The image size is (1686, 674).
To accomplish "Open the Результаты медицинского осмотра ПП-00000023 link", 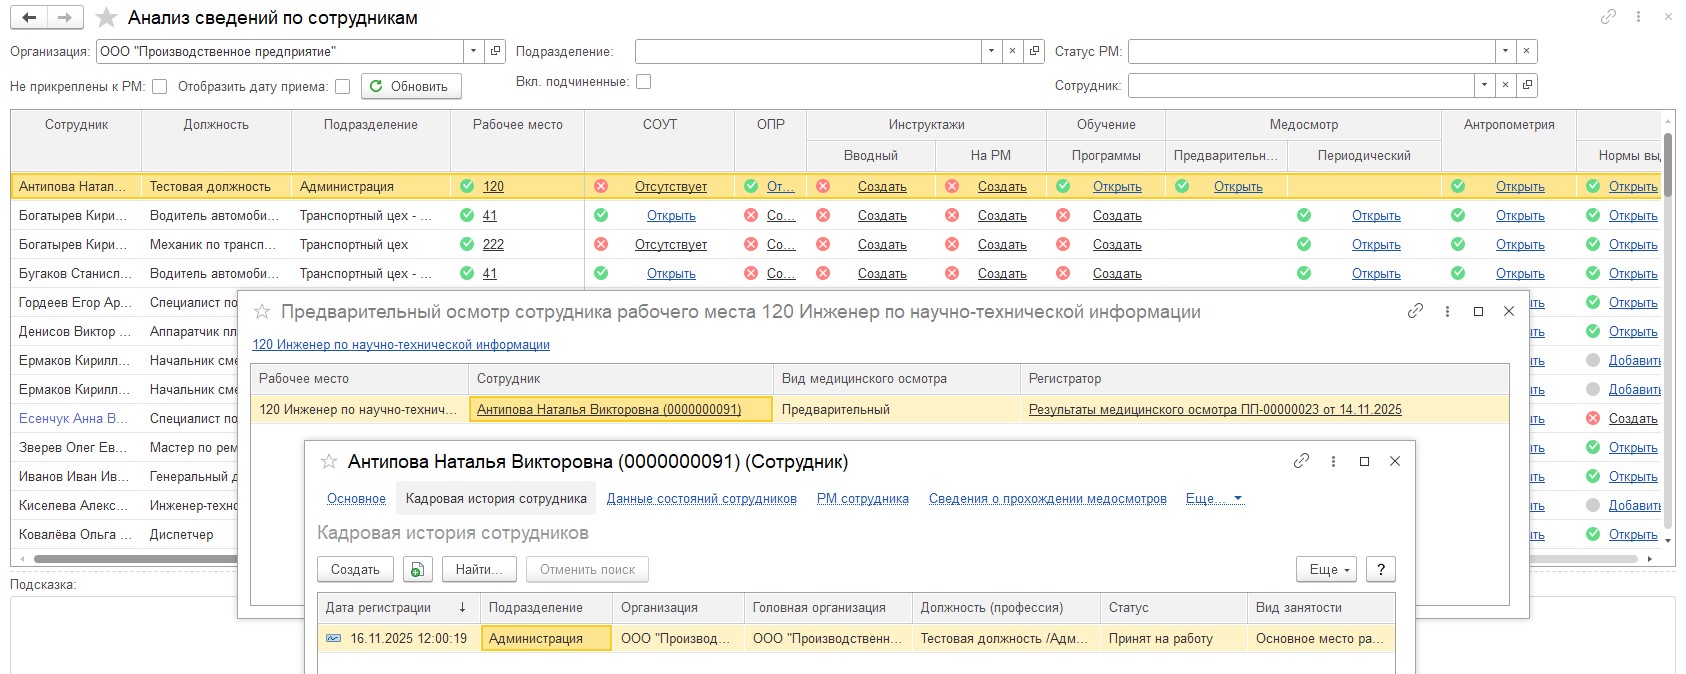I will (1214, 410).
